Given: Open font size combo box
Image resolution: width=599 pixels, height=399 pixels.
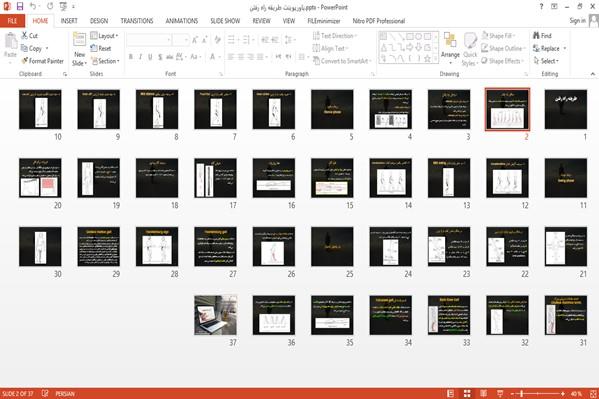Looking at the screenshot, I should [180, 40].
